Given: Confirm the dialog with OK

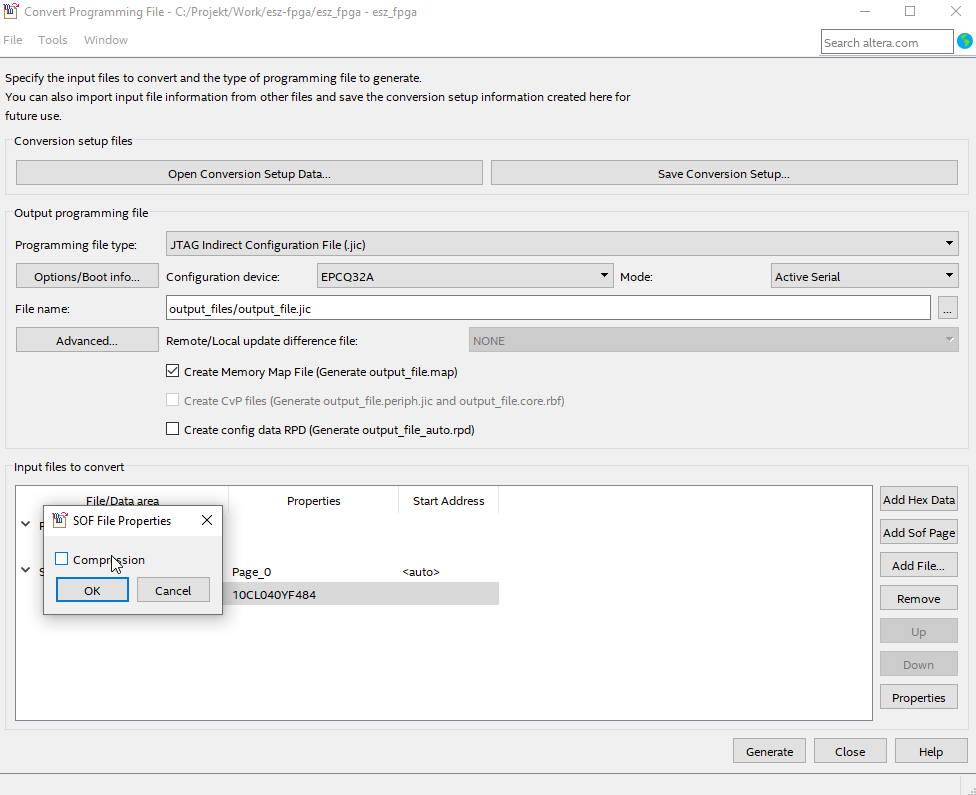Looking at the screenshot, I should click(x=92, y=590).
